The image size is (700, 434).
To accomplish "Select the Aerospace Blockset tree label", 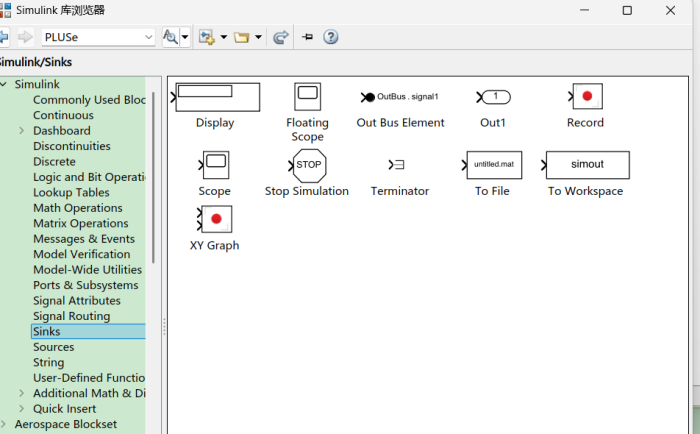I will coord(66,424).
